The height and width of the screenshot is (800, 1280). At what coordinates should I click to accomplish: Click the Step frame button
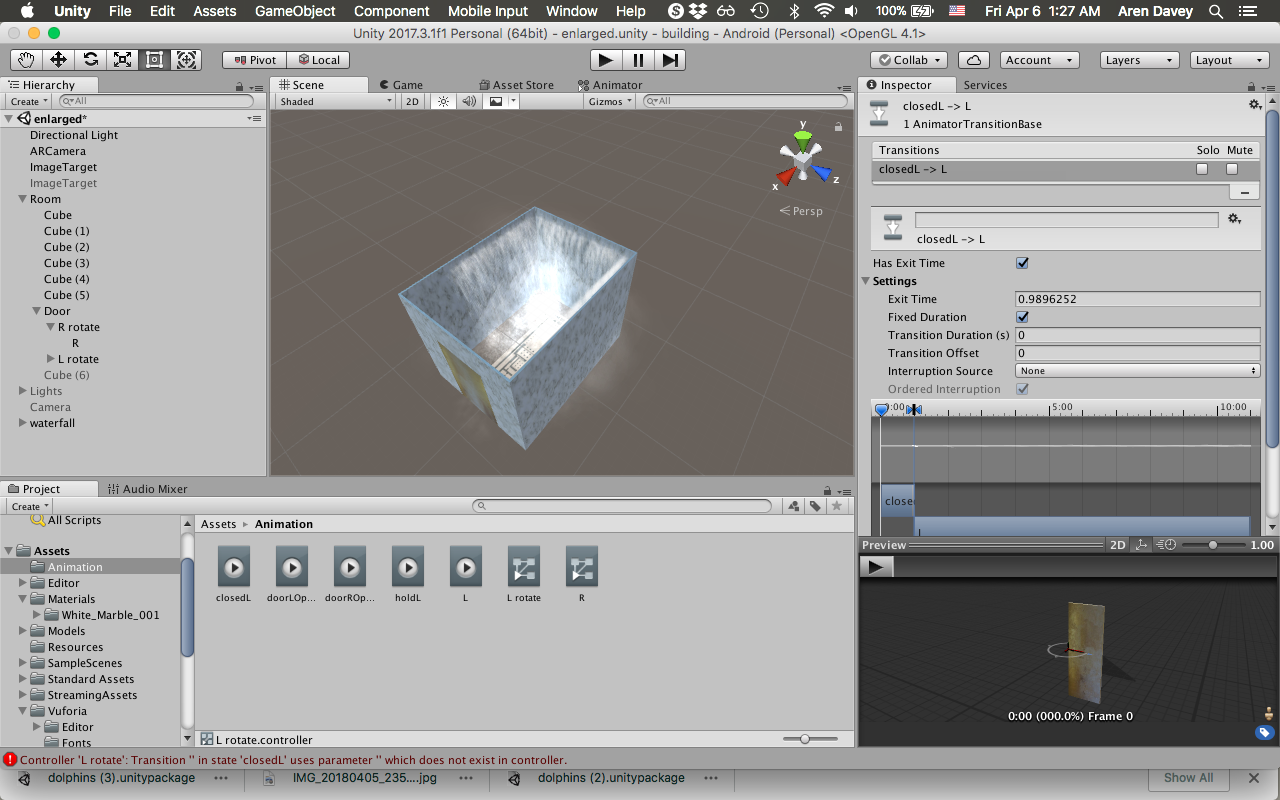tap(670, 60)
